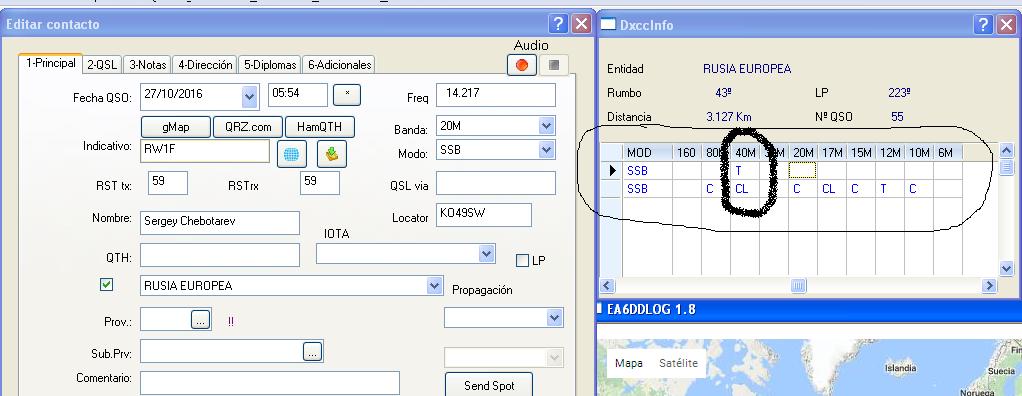Click the 6M column header in DxccInfo
The height and width of the screenshot is (396, 1022).
pyautogui.click(x=947, y=152)
